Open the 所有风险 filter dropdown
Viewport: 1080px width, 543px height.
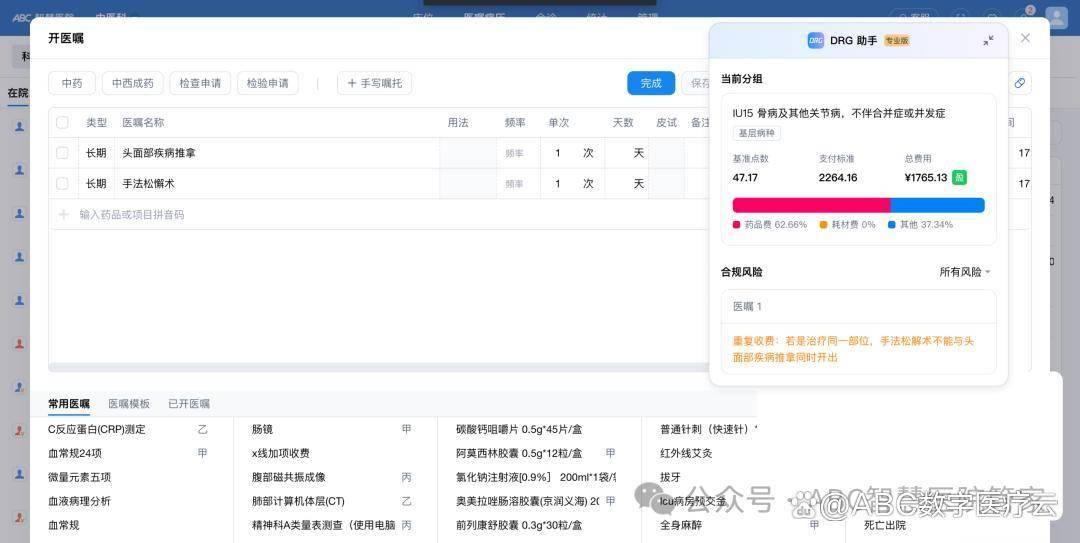965,272
